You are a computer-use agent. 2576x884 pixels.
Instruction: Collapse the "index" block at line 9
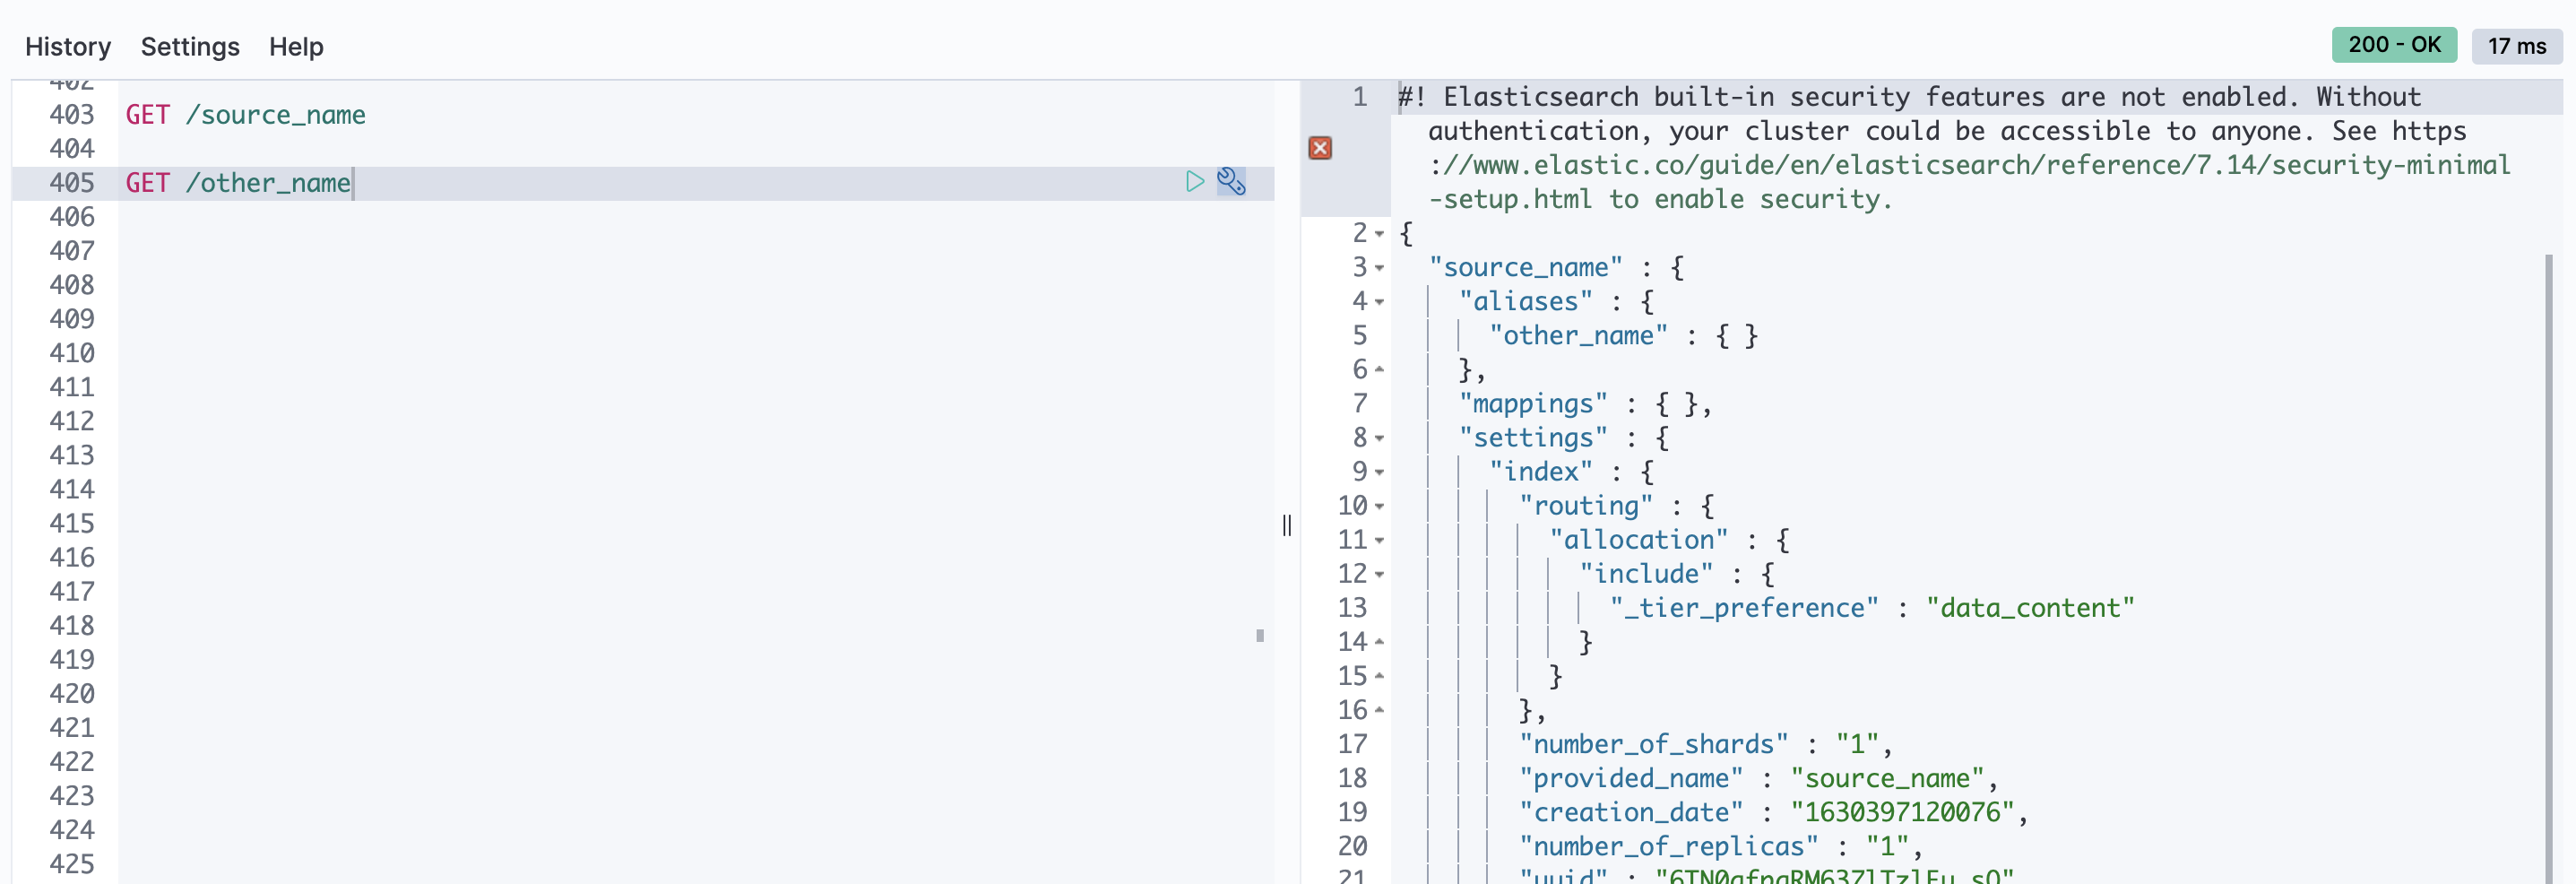(x=1380, y=472)
